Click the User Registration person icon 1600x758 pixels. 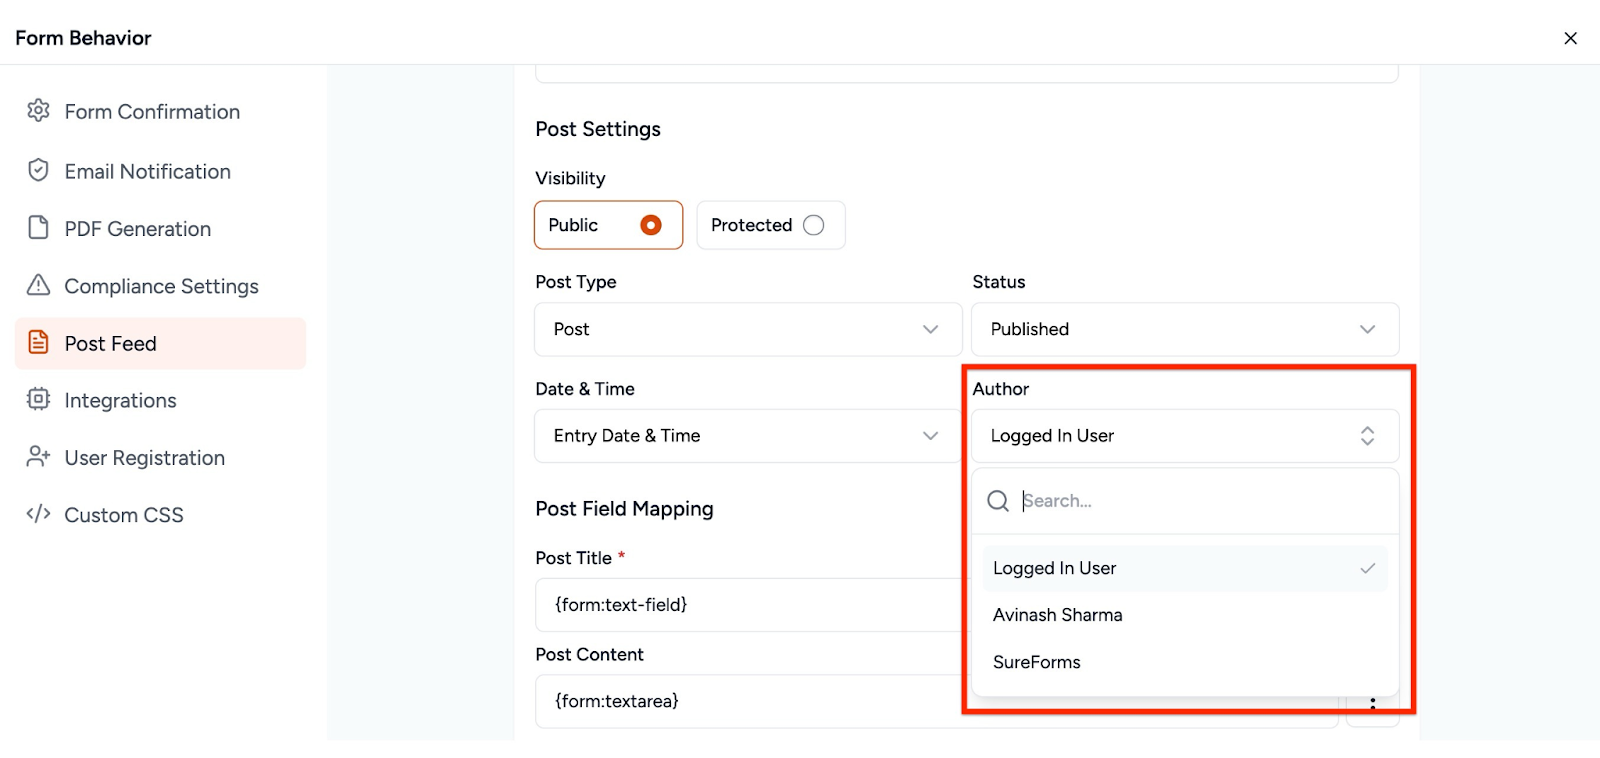click(x=38, y=457)
